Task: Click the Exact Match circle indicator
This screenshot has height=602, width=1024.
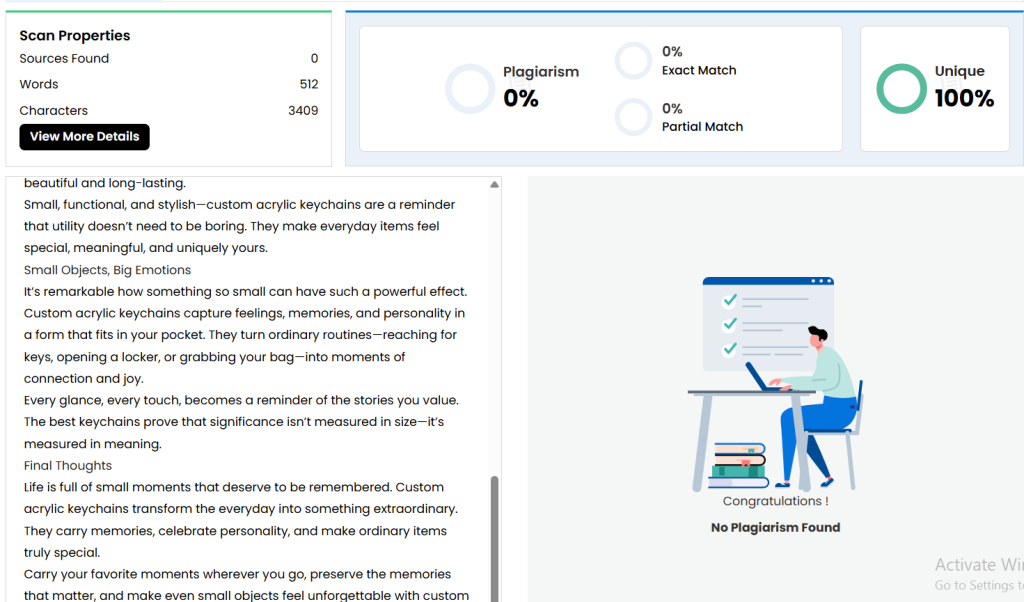Action: 633,61
